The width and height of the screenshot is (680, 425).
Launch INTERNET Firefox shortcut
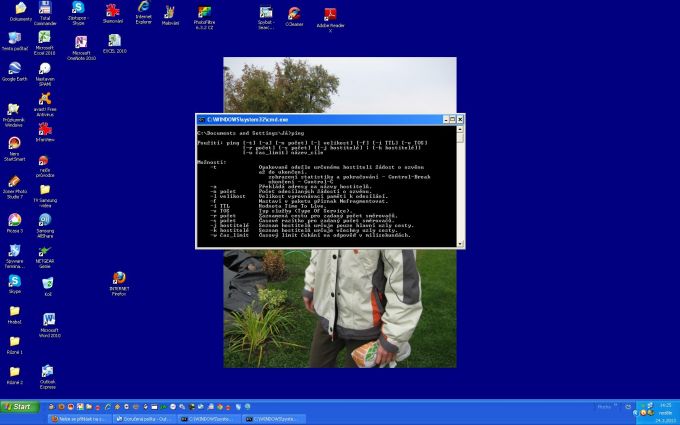[119, 278]
